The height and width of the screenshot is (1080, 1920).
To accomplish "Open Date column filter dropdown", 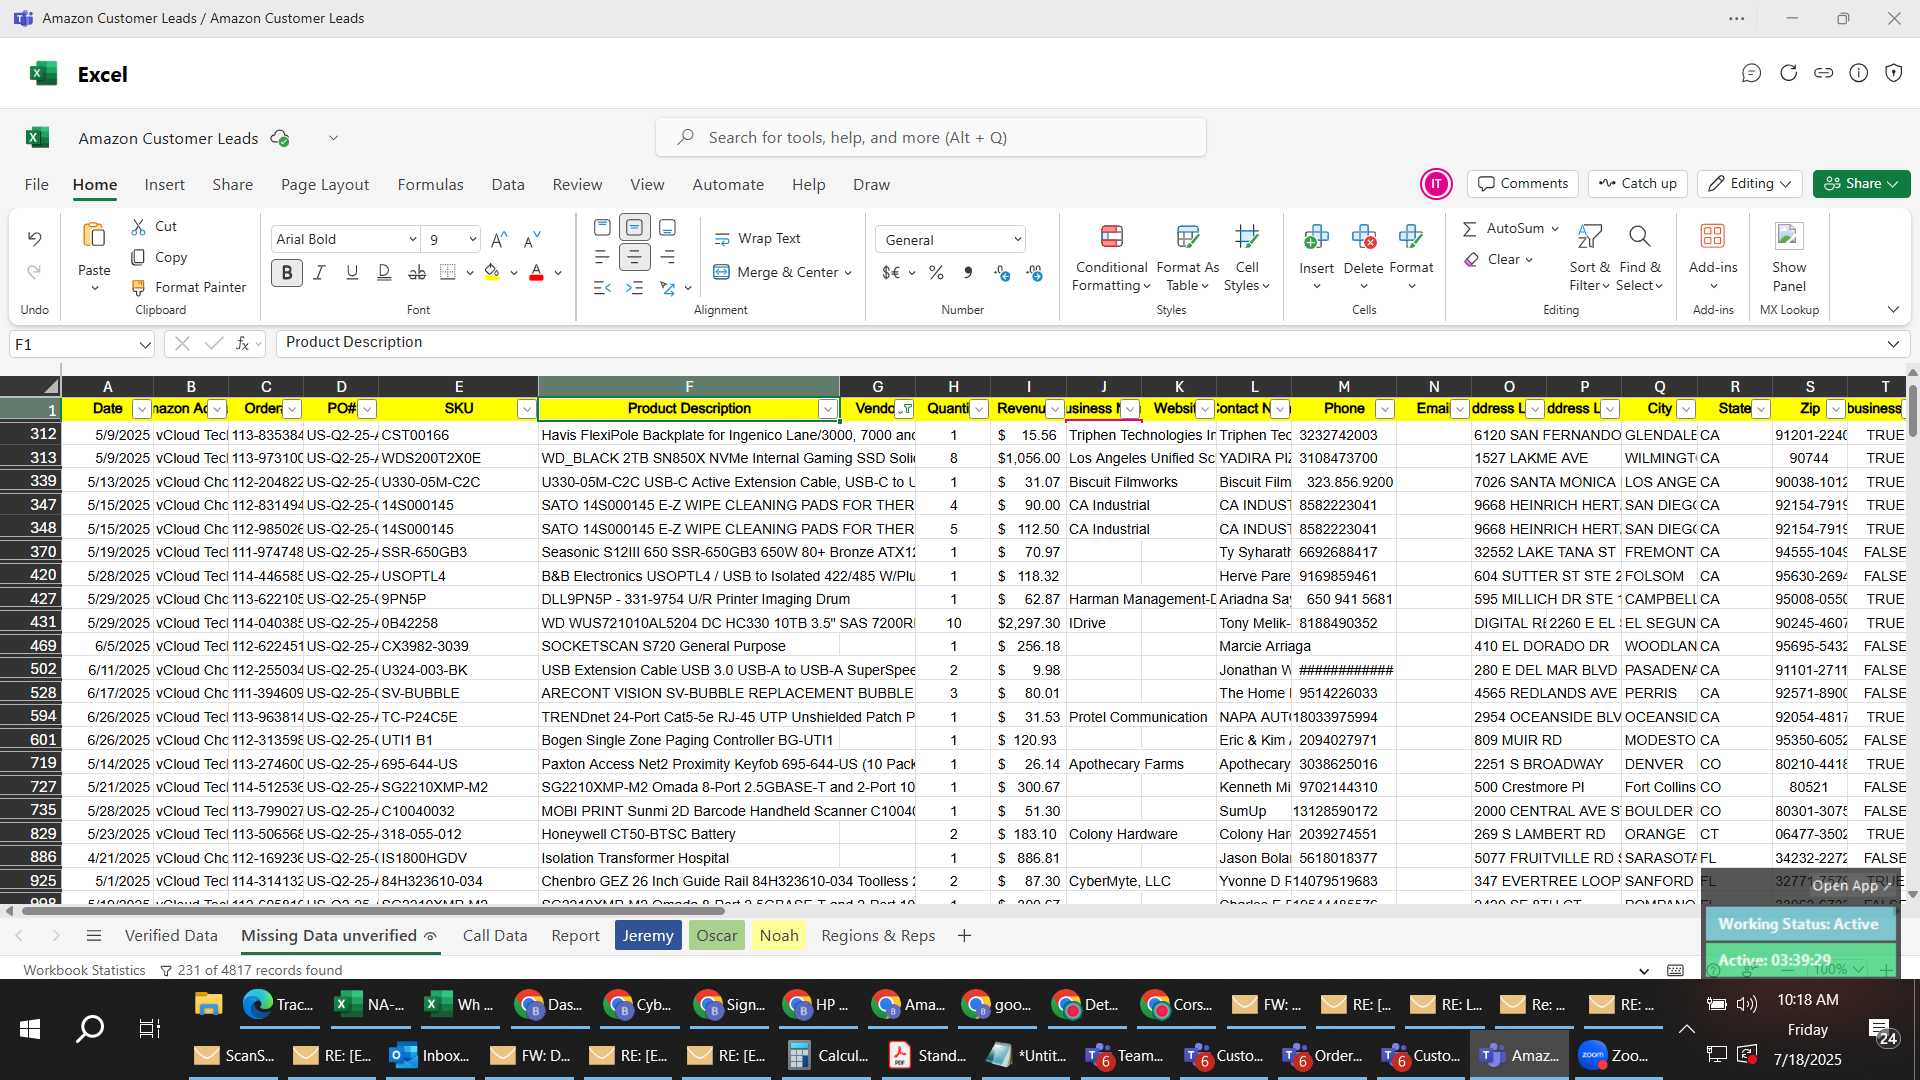I will pos(141,409).
